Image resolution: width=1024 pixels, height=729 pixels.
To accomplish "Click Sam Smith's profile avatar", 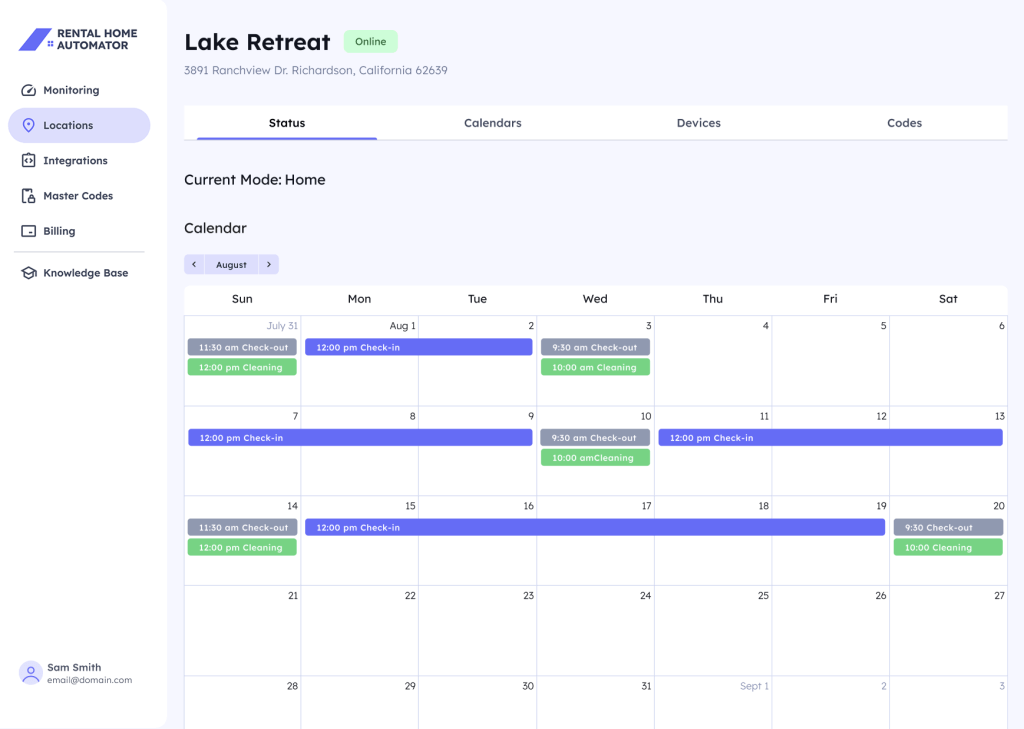I will [30, 673].
